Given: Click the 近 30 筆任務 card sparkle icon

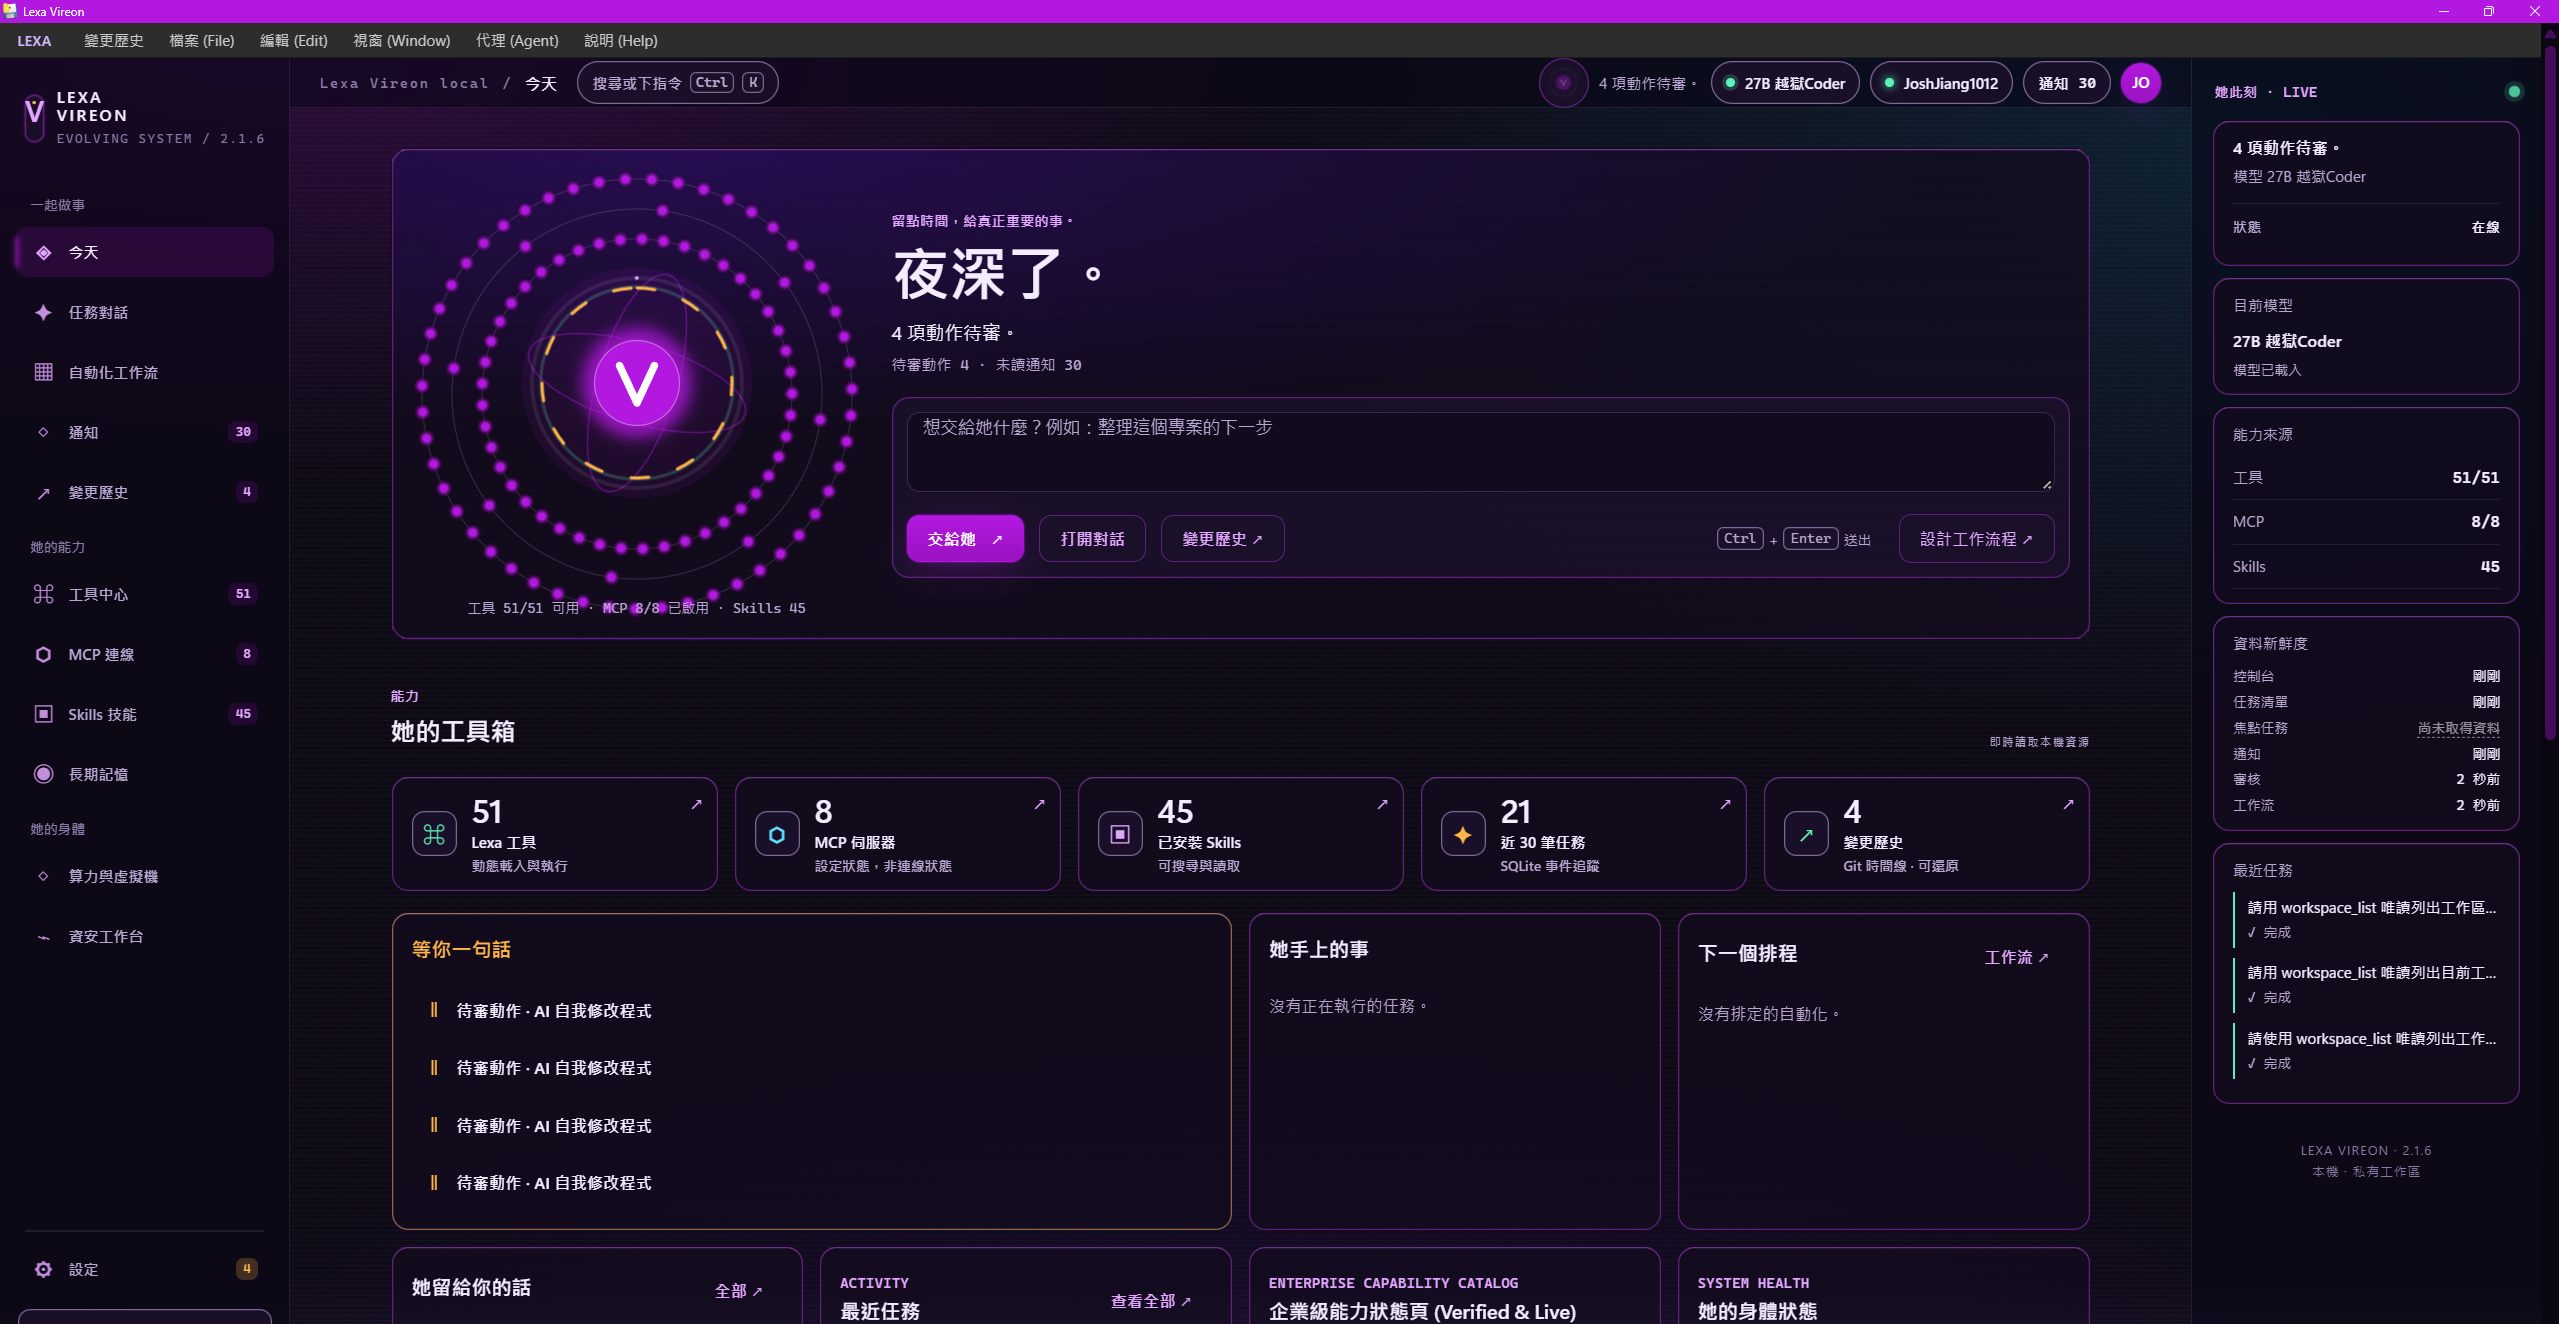Looking at the screenshot, I should 1463,834.
